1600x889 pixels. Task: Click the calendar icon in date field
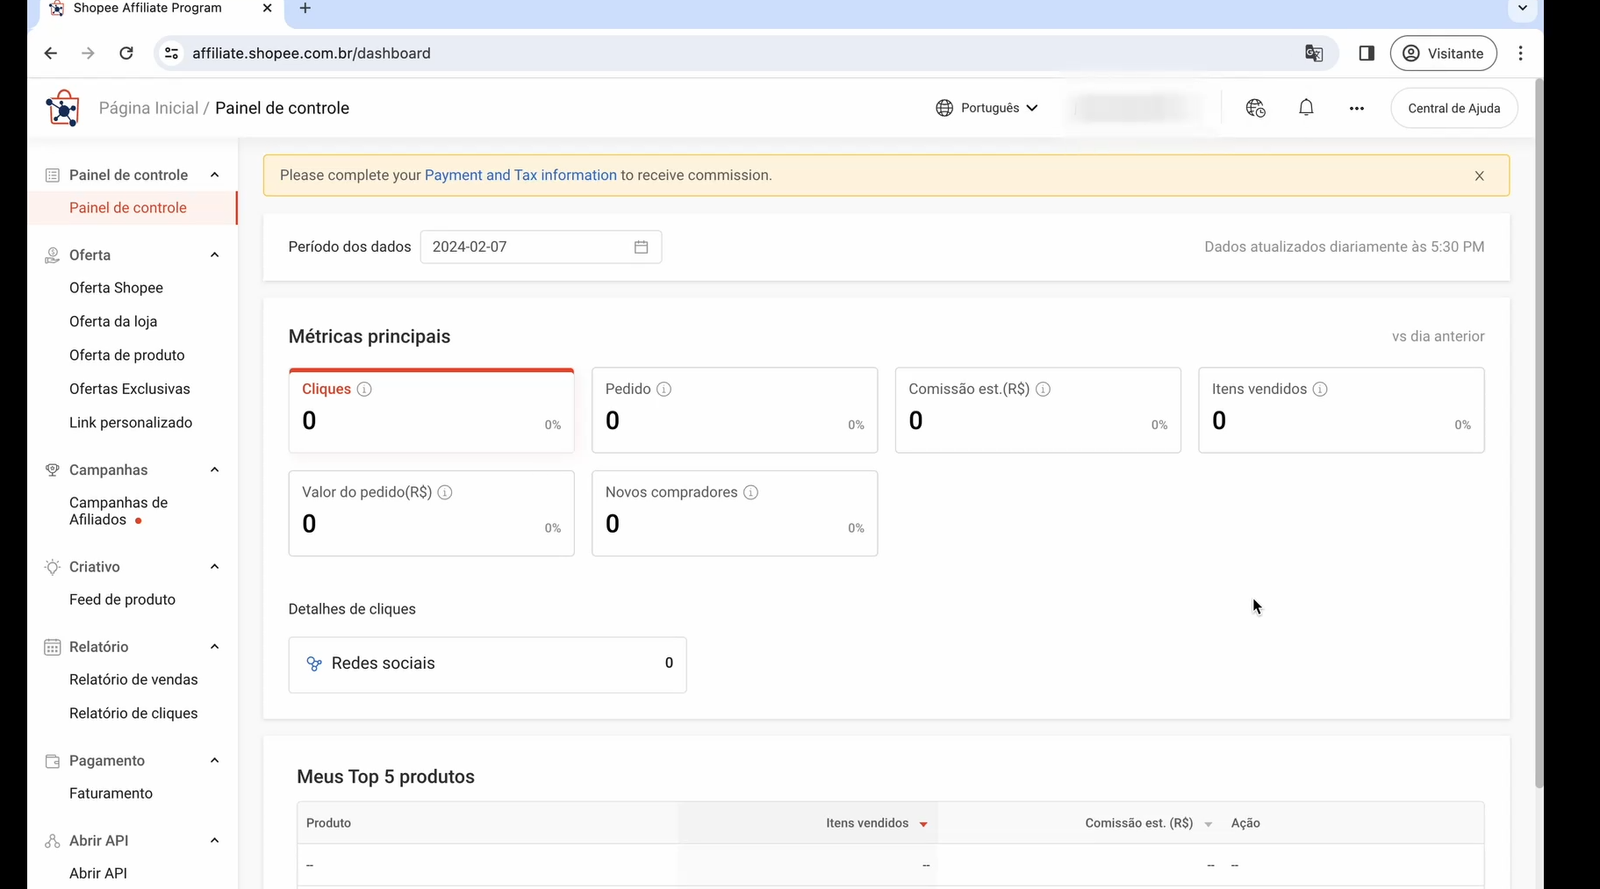pos(641,247)
